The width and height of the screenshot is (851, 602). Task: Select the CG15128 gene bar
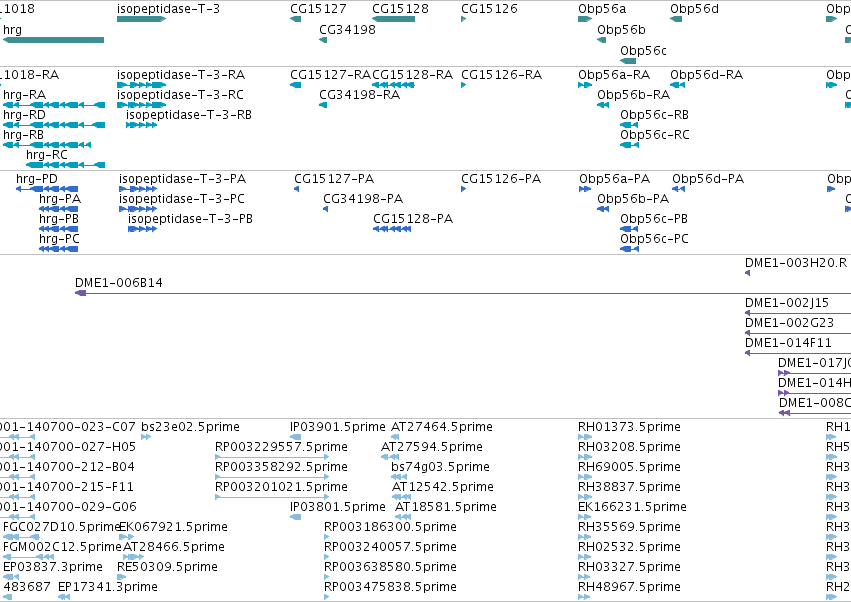[x=393, y=19]
